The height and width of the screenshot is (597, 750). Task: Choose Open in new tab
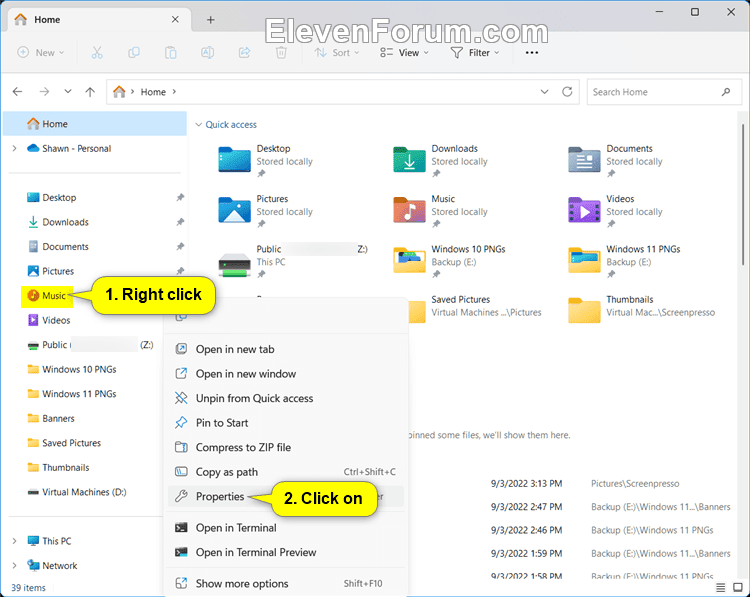point(286,349)
